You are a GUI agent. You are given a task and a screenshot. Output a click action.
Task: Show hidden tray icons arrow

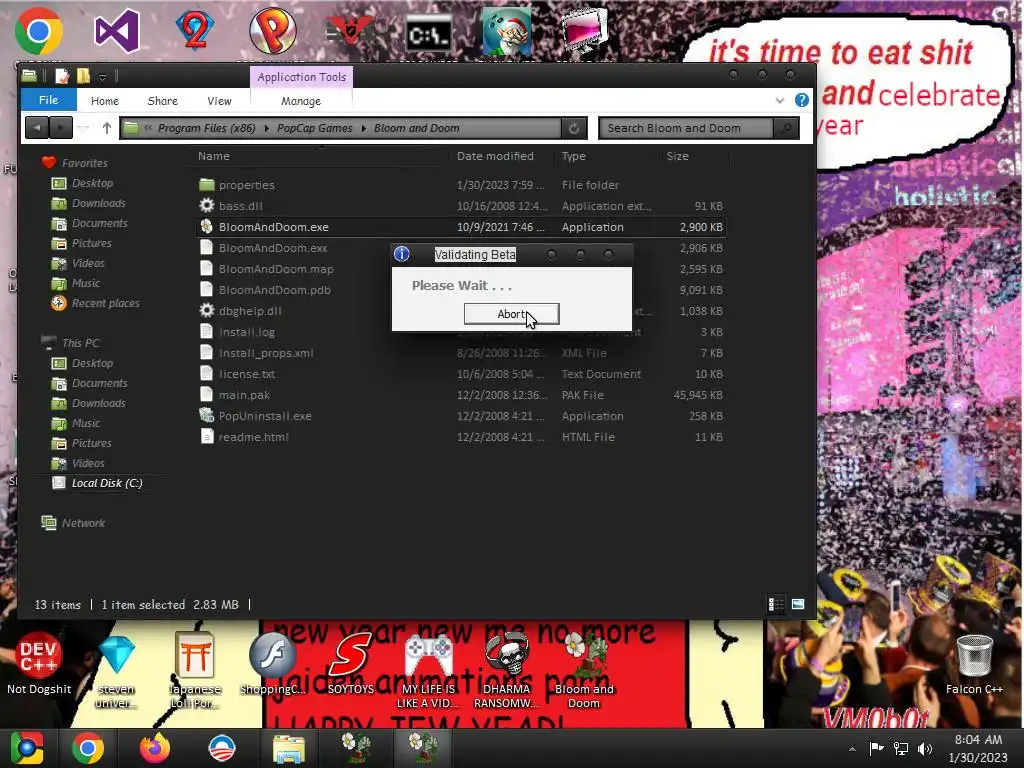point(852,749)
